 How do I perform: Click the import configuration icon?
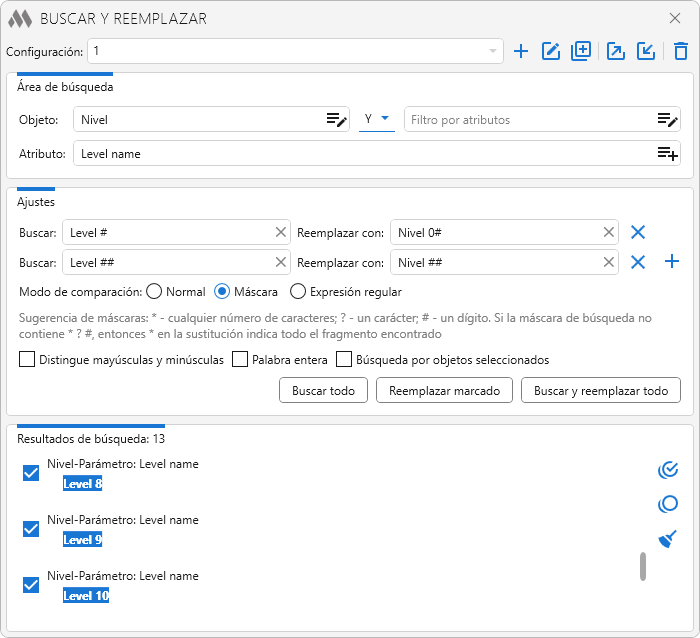pos(646,51)
